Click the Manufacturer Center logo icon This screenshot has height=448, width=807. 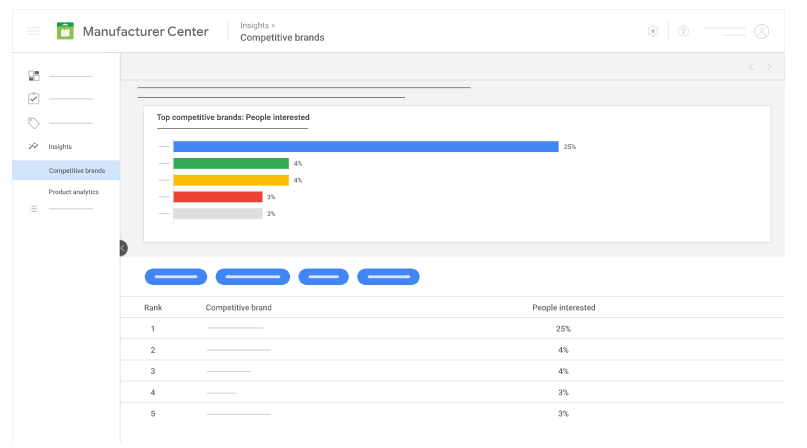[x=65, y=31]
